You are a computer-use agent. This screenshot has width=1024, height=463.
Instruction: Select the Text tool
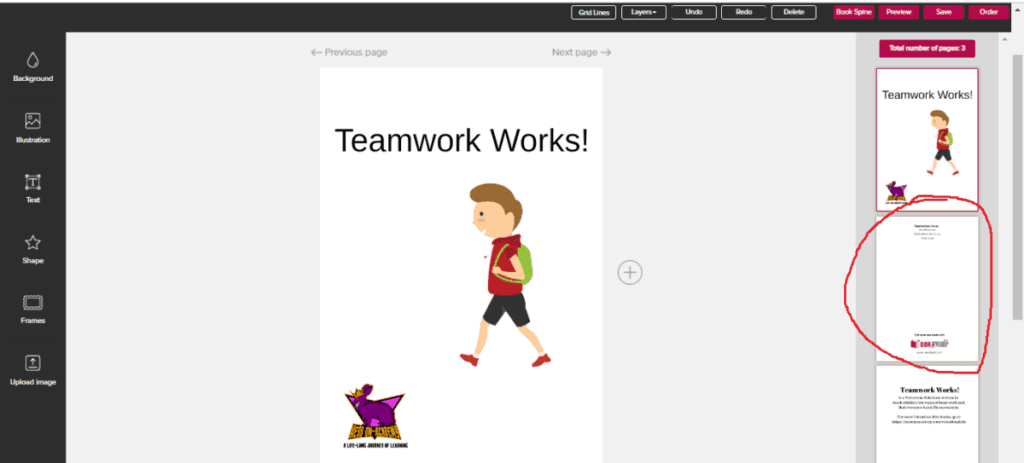point(33,189)
